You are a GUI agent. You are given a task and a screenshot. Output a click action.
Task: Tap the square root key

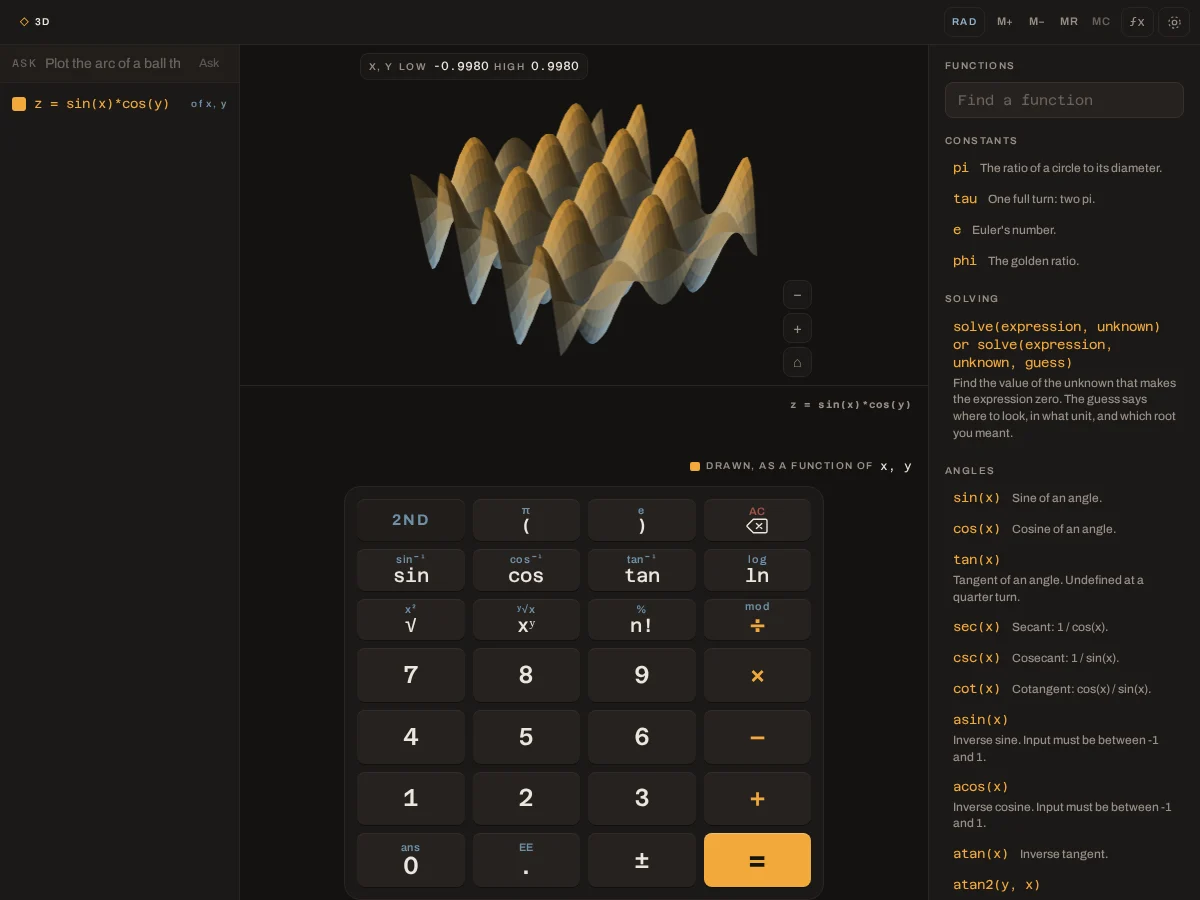[x=411, y=620]
